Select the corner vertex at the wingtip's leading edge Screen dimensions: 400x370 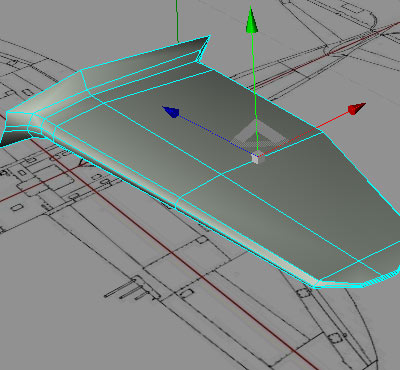(x=315, y=286)
